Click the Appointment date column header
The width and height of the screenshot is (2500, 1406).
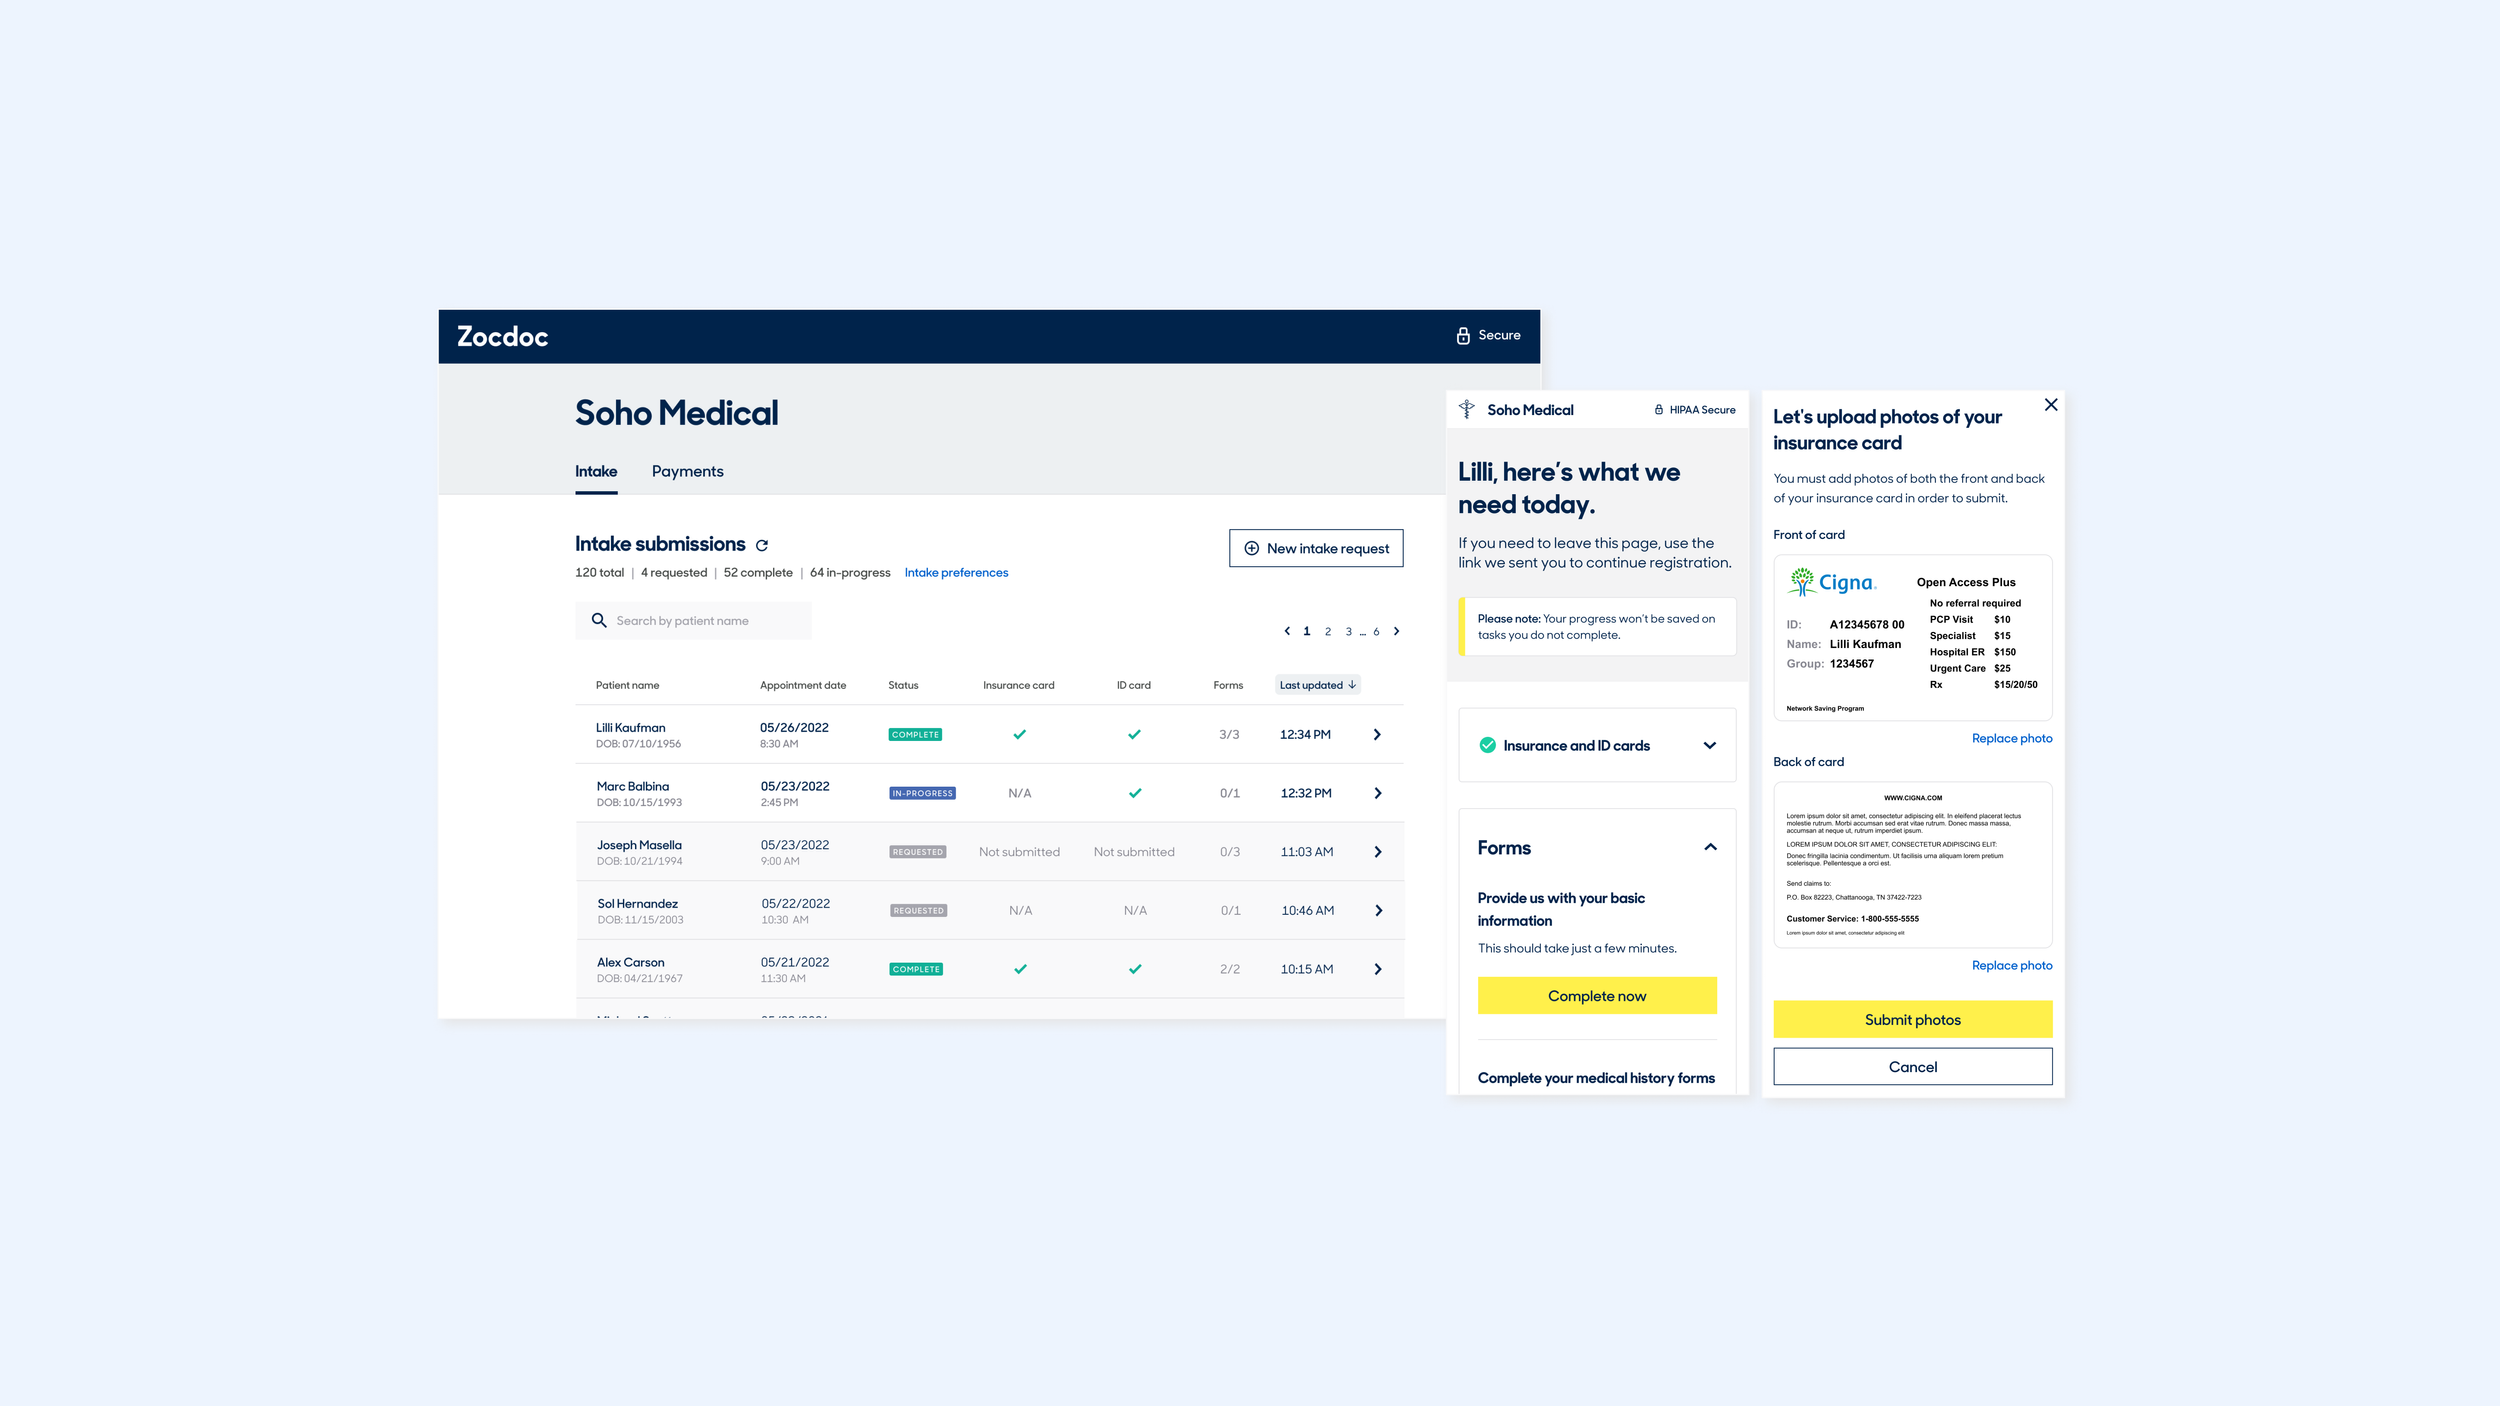point(803,685)
